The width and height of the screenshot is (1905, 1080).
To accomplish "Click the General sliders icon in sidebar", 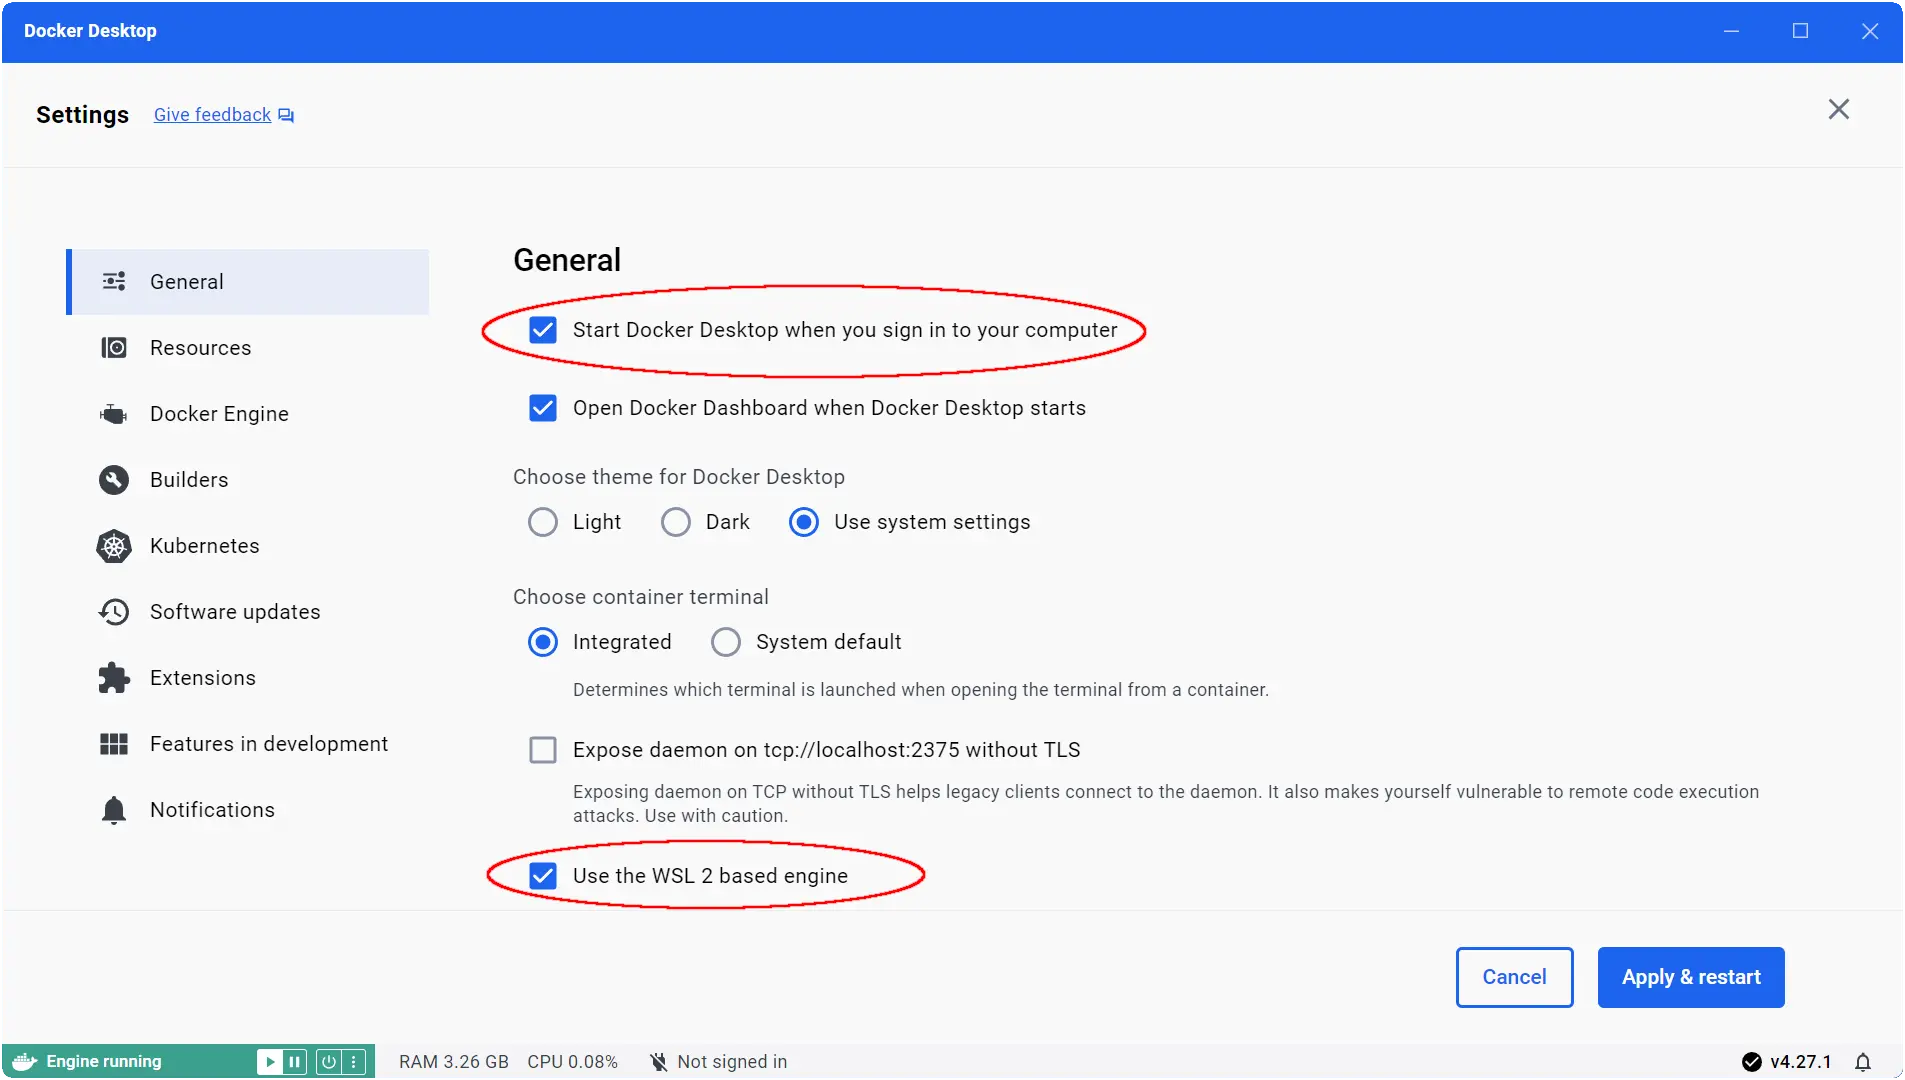I will [x=114, y=281].
